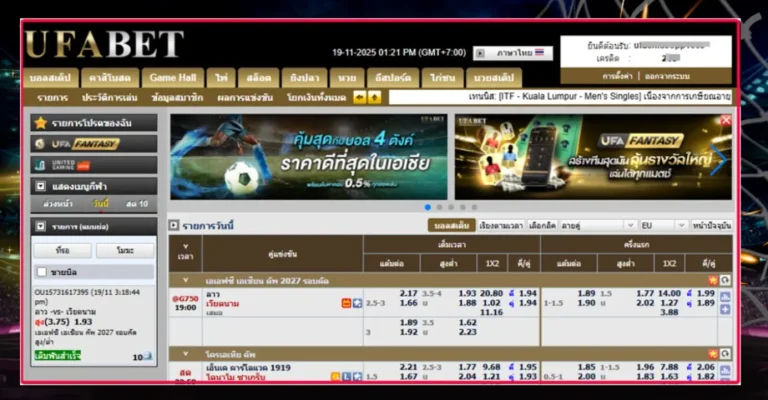Click the right arrow next to the news ticker
The image size is (768, 400).
375,98
